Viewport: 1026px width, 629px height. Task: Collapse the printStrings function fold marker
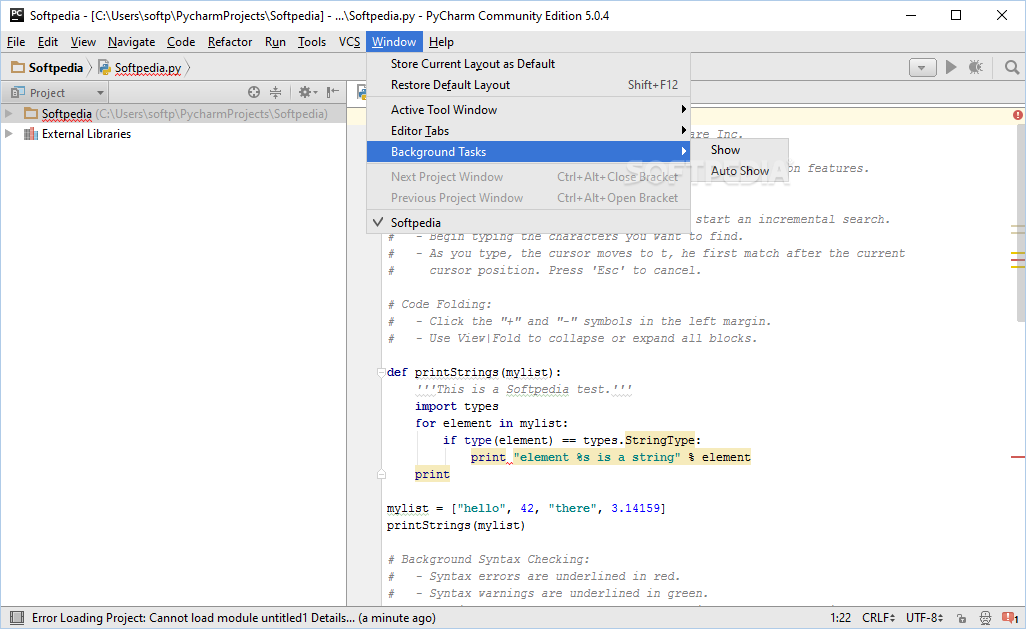[x=381, y=372]
